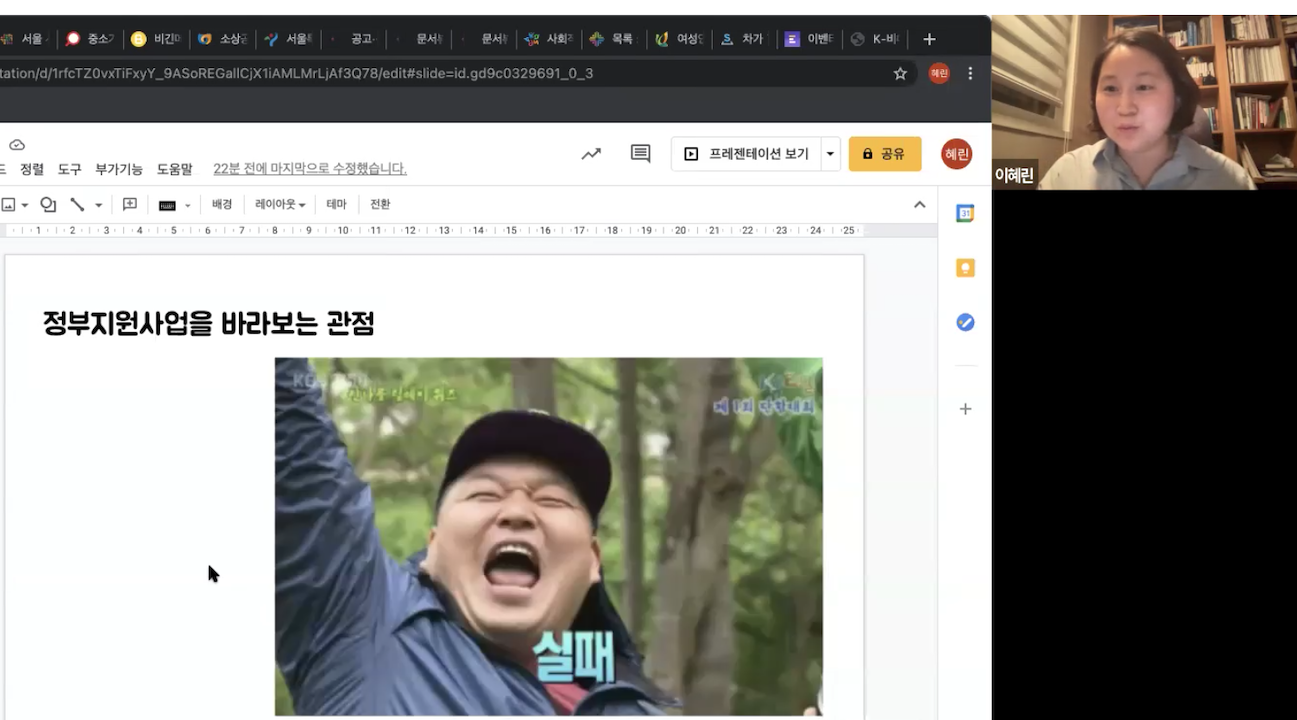
Task: Click the slide title 정부지원사업을 바라보는 관점
Action: (x=208, y=324)
